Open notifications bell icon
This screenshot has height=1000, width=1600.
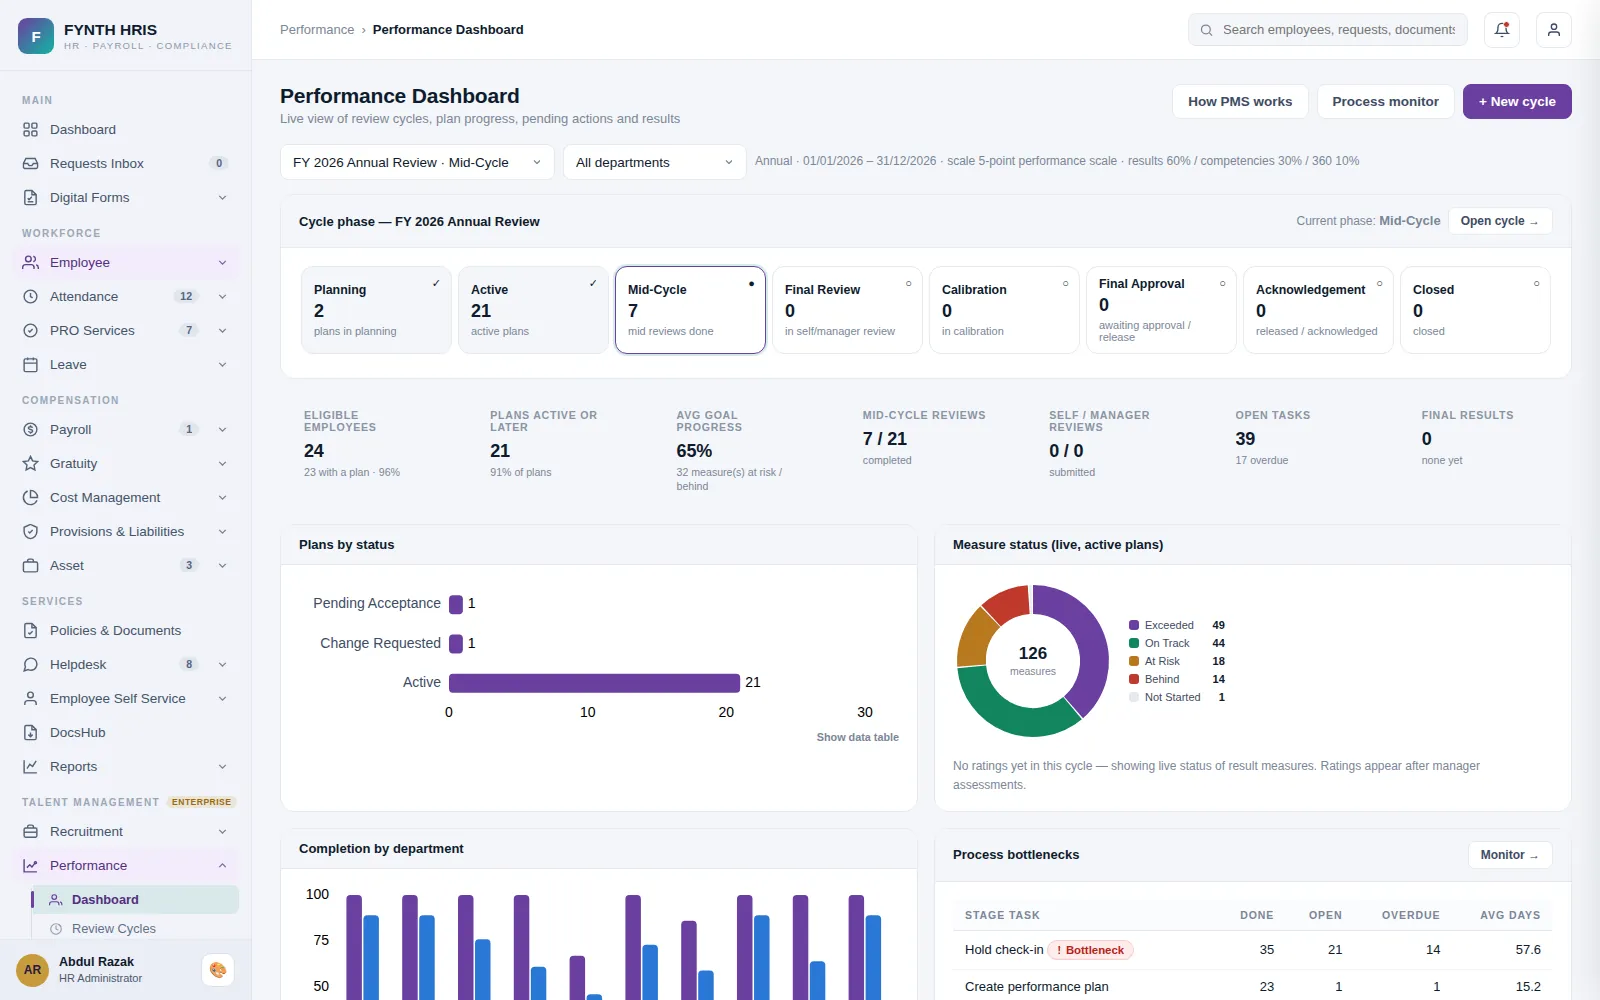[1502, 30]
